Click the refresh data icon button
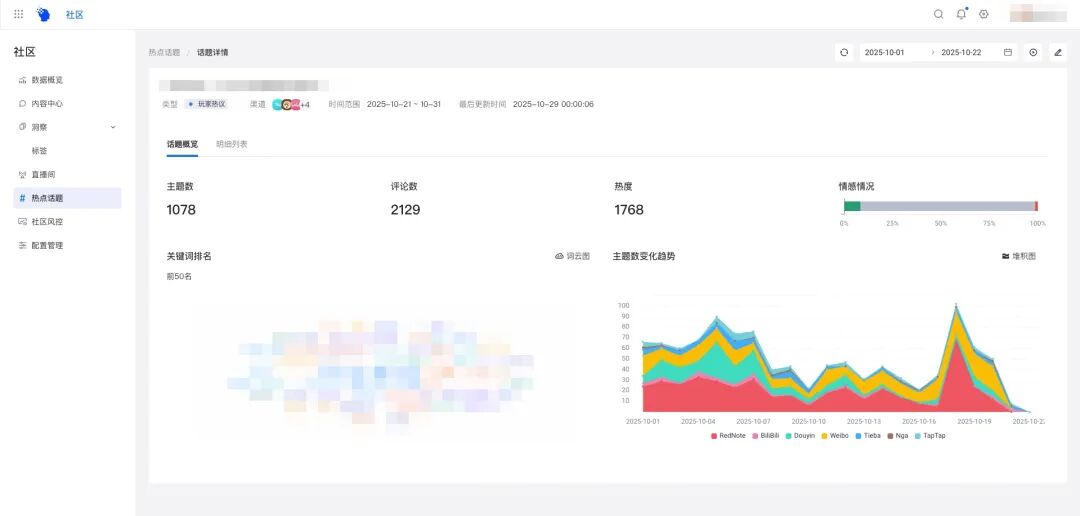 (x=844, y=52)
